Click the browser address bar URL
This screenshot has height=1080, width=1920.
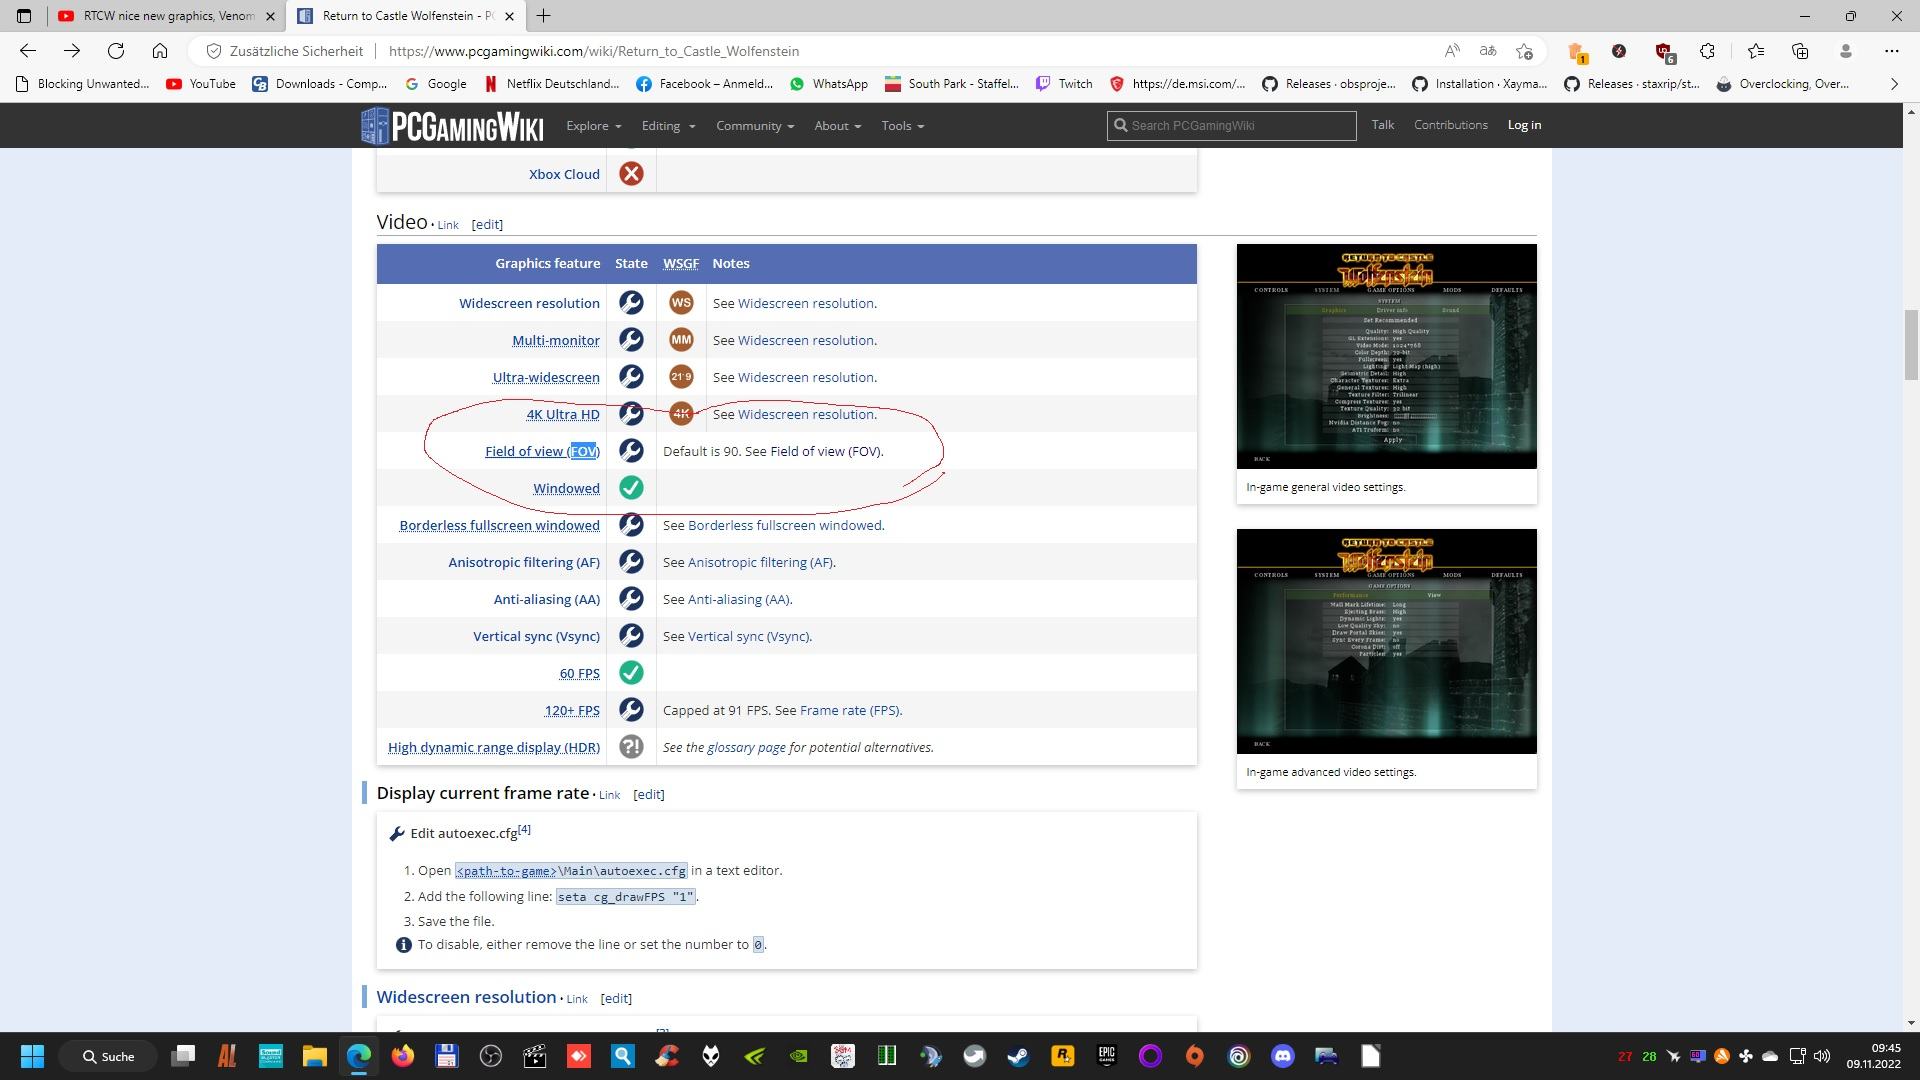tap(593, 51)
